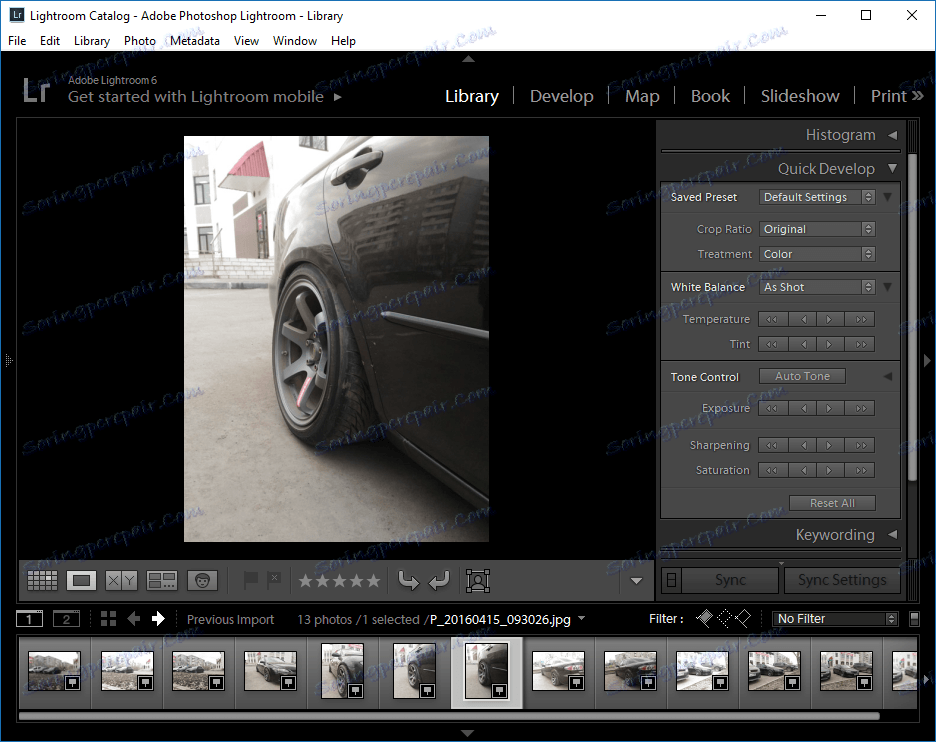
Task: Filter by rejected photos
Action: point(743,618)
